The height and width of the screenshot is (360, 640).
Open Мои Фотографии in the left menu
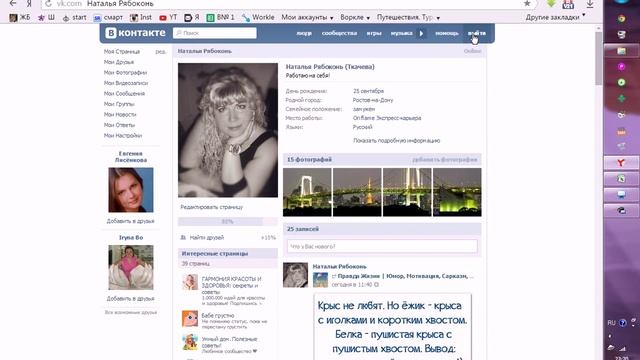tap(125, 73)
